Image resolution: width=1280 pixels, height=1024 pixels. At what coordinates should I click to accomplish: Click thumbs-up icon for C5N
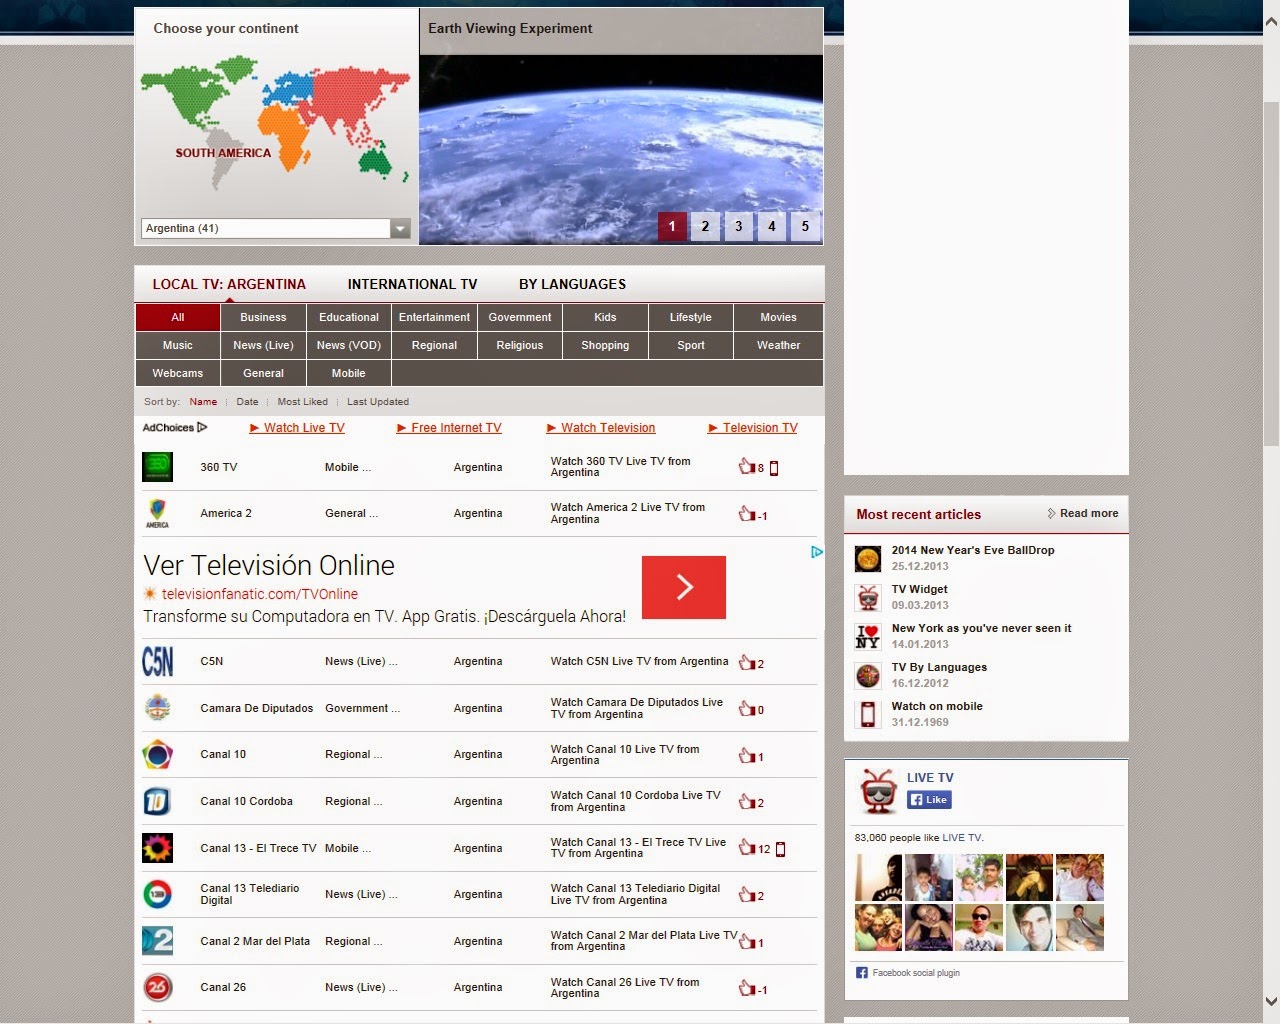(x=746, y=662)
